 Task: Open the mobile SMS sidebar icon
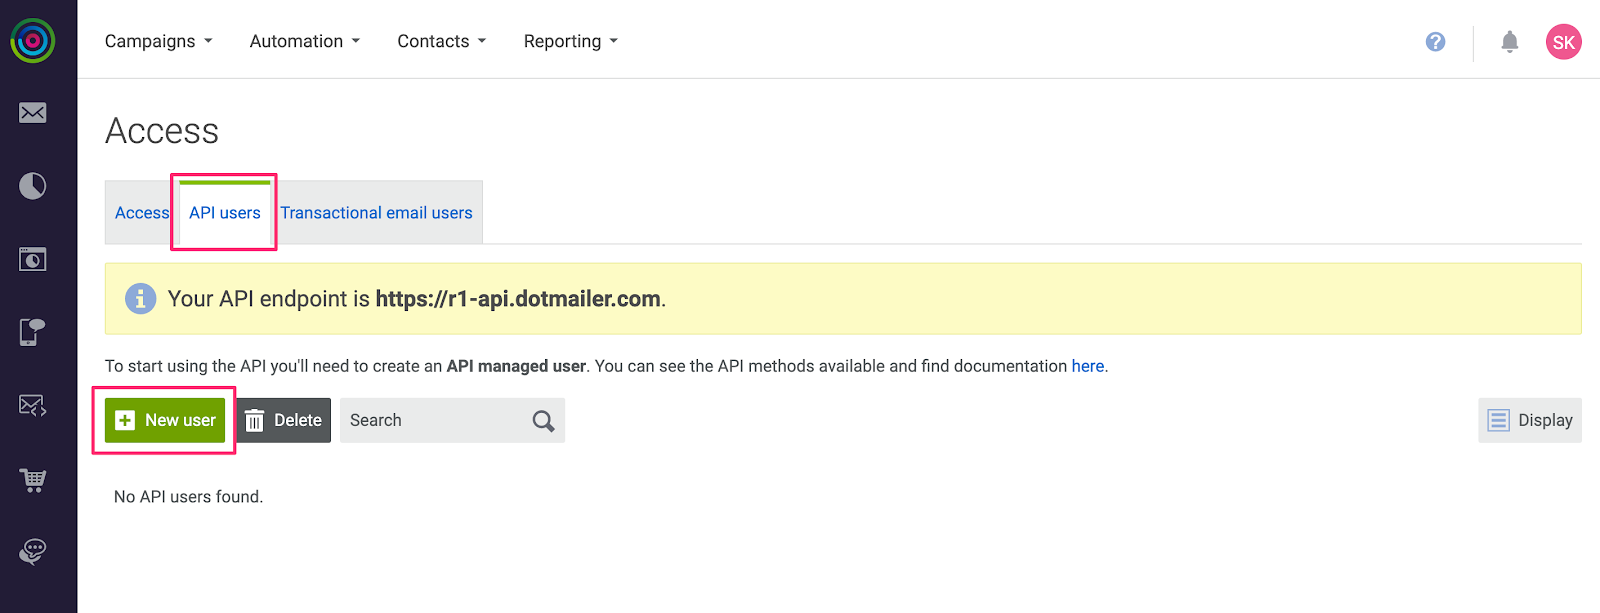pyautogui.click(x=33, y=332)
